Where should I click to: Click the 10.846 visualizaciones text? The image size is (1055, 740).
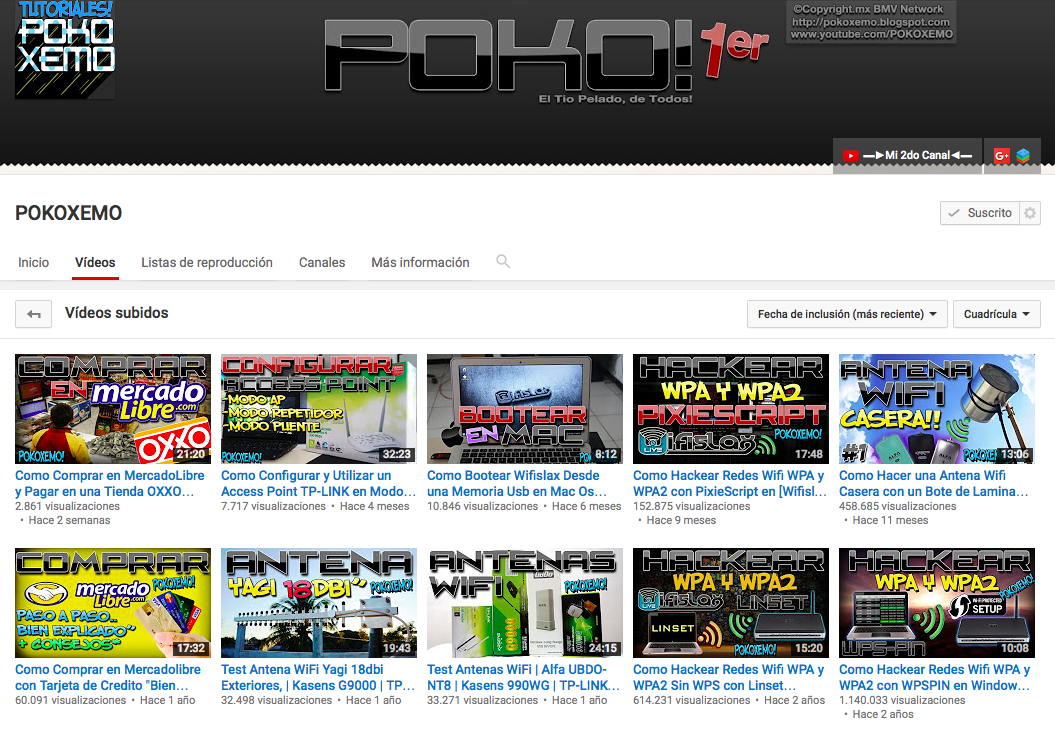tap(482, 506)
